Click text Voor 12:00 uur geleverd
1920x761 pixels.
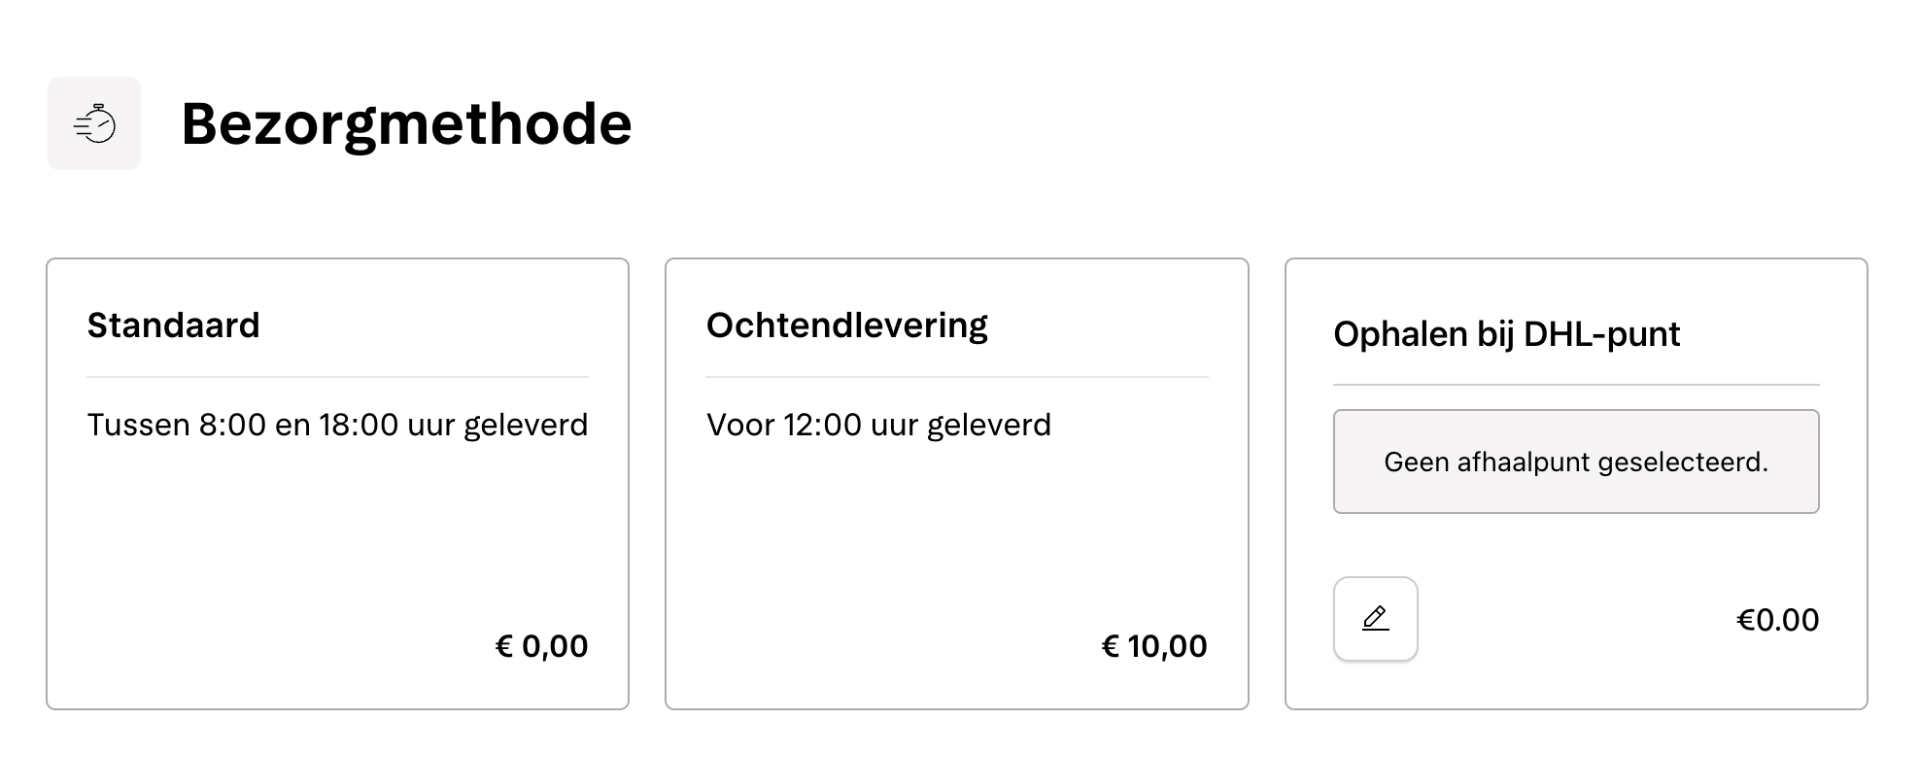[878, 424]
